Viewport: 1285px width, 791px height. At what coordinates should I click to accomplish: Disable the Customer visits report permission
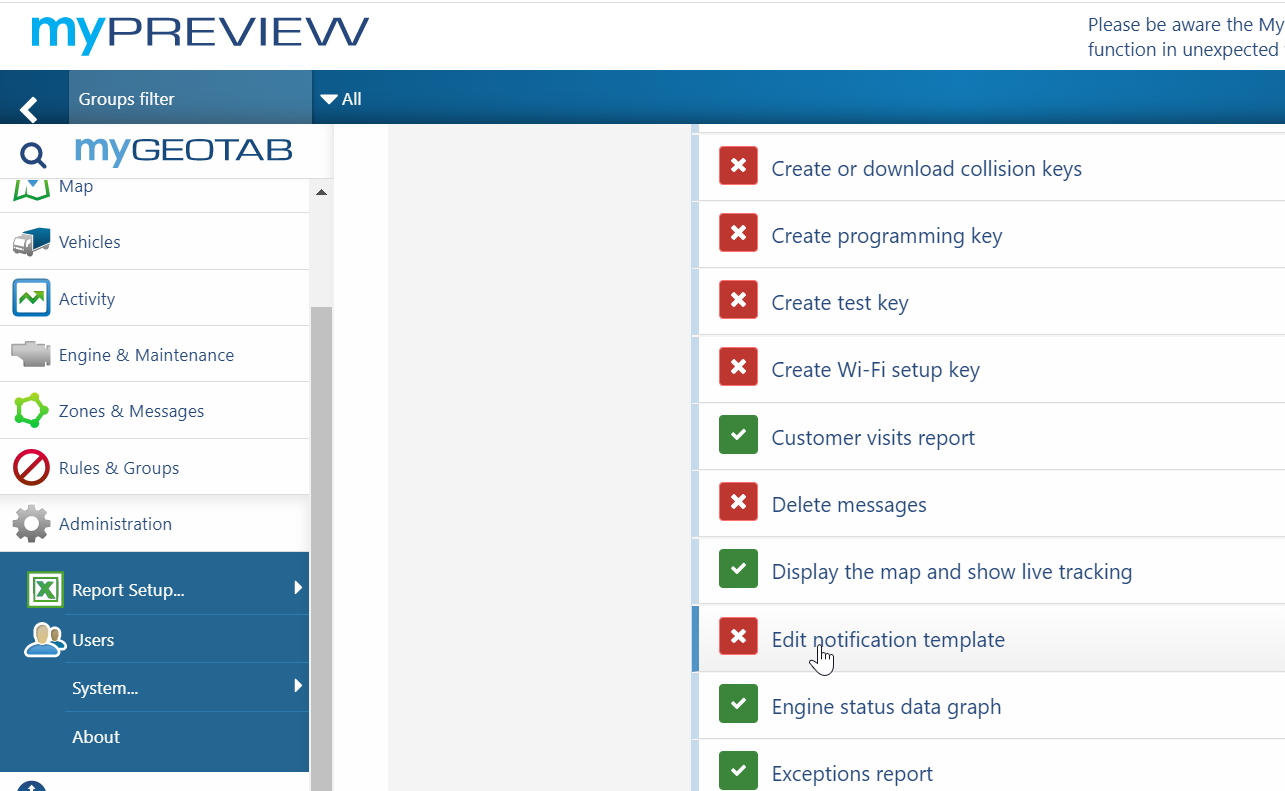pyautogui.click(x=737, y=434)
